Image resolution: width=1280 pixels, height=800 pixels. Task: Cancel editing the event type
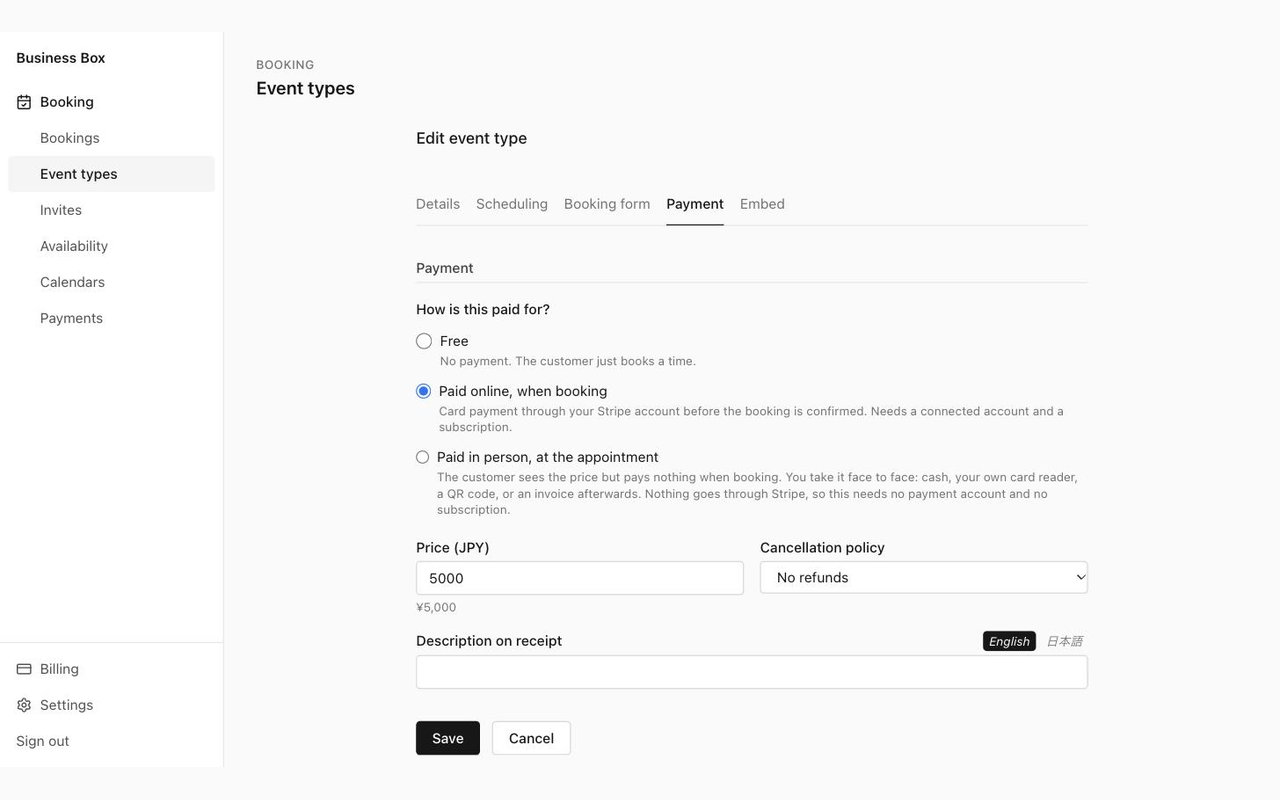click(531, 738)
